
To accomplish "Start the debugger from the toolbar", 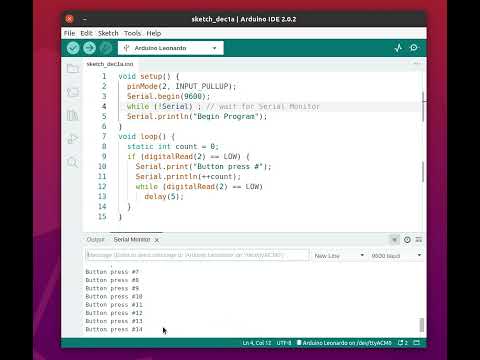I will pos(106,48).
